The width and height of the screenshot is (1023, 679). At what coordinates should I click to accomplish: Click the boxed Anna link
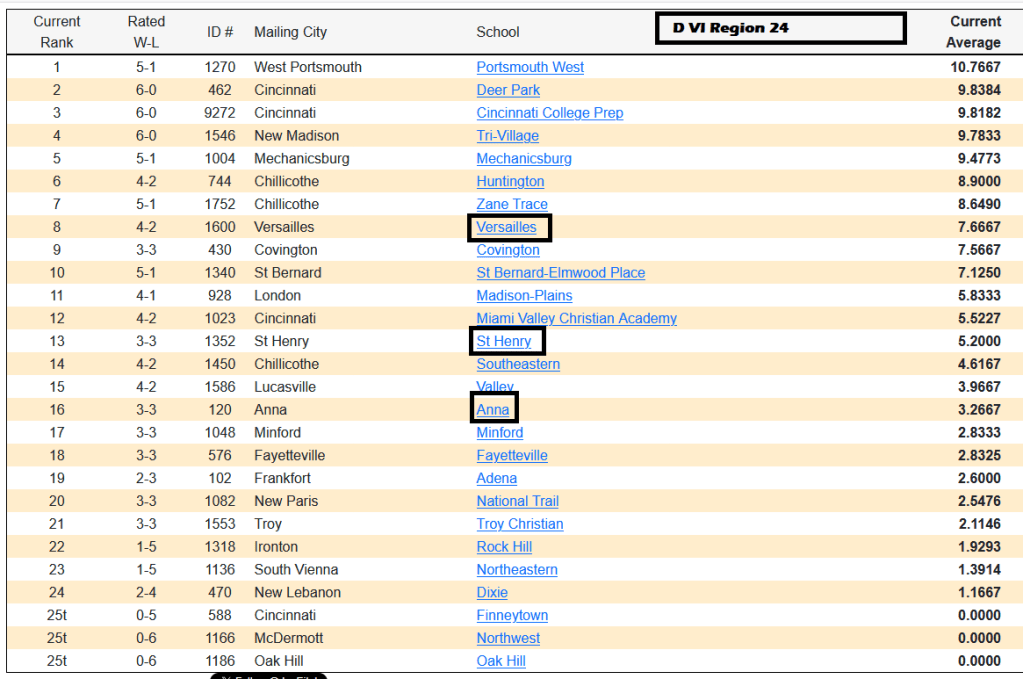coord(493,410)
